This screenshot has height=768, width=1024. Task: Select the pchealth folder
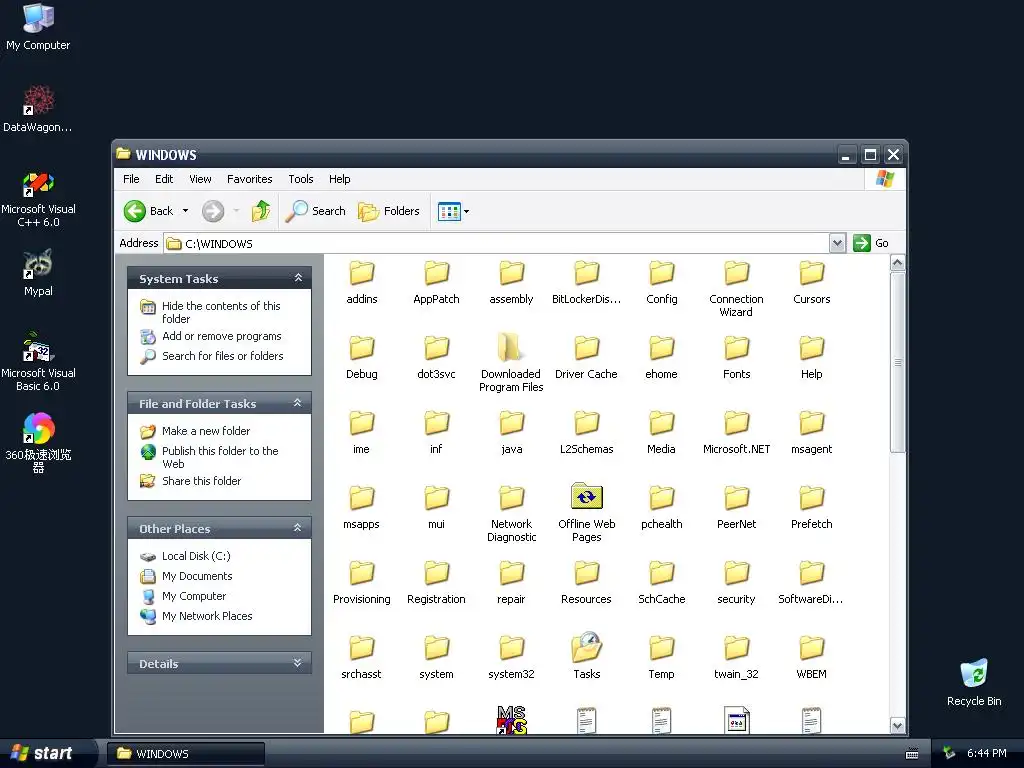[x=662, y=507]
